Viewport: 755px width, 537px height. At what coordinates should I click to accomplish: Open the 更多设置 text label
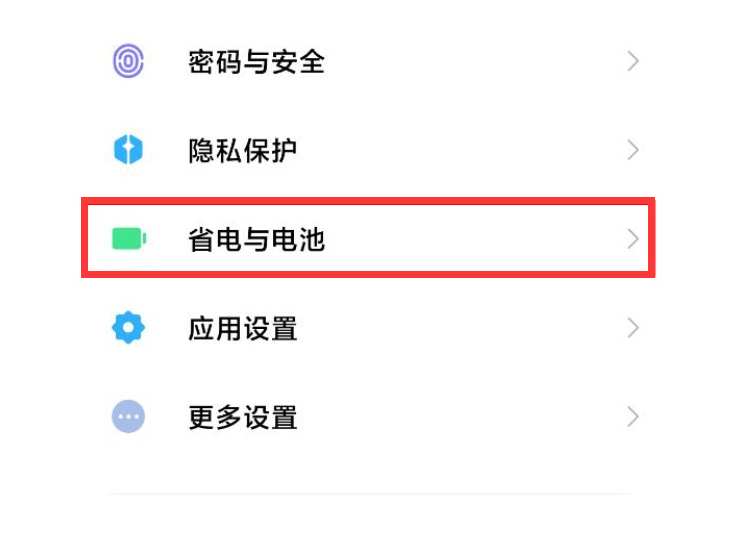point(242,417)
